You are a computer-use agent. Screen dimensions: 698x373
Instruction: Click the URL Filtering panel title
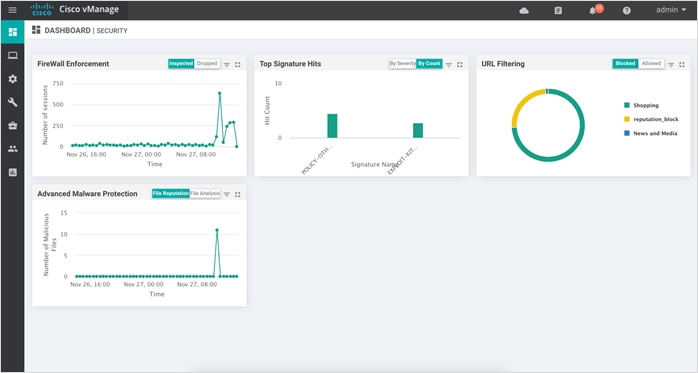coord(503,64)
